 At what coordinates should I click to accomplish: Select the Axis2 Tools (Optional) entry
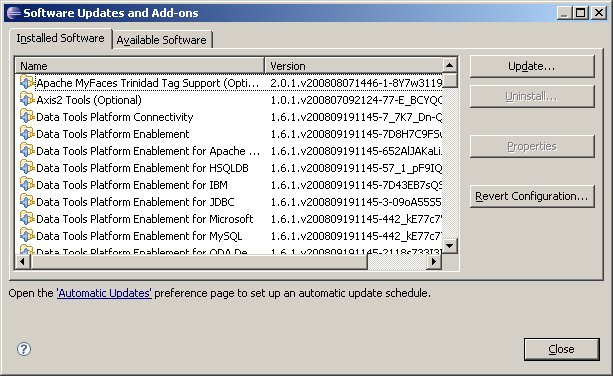229,100
